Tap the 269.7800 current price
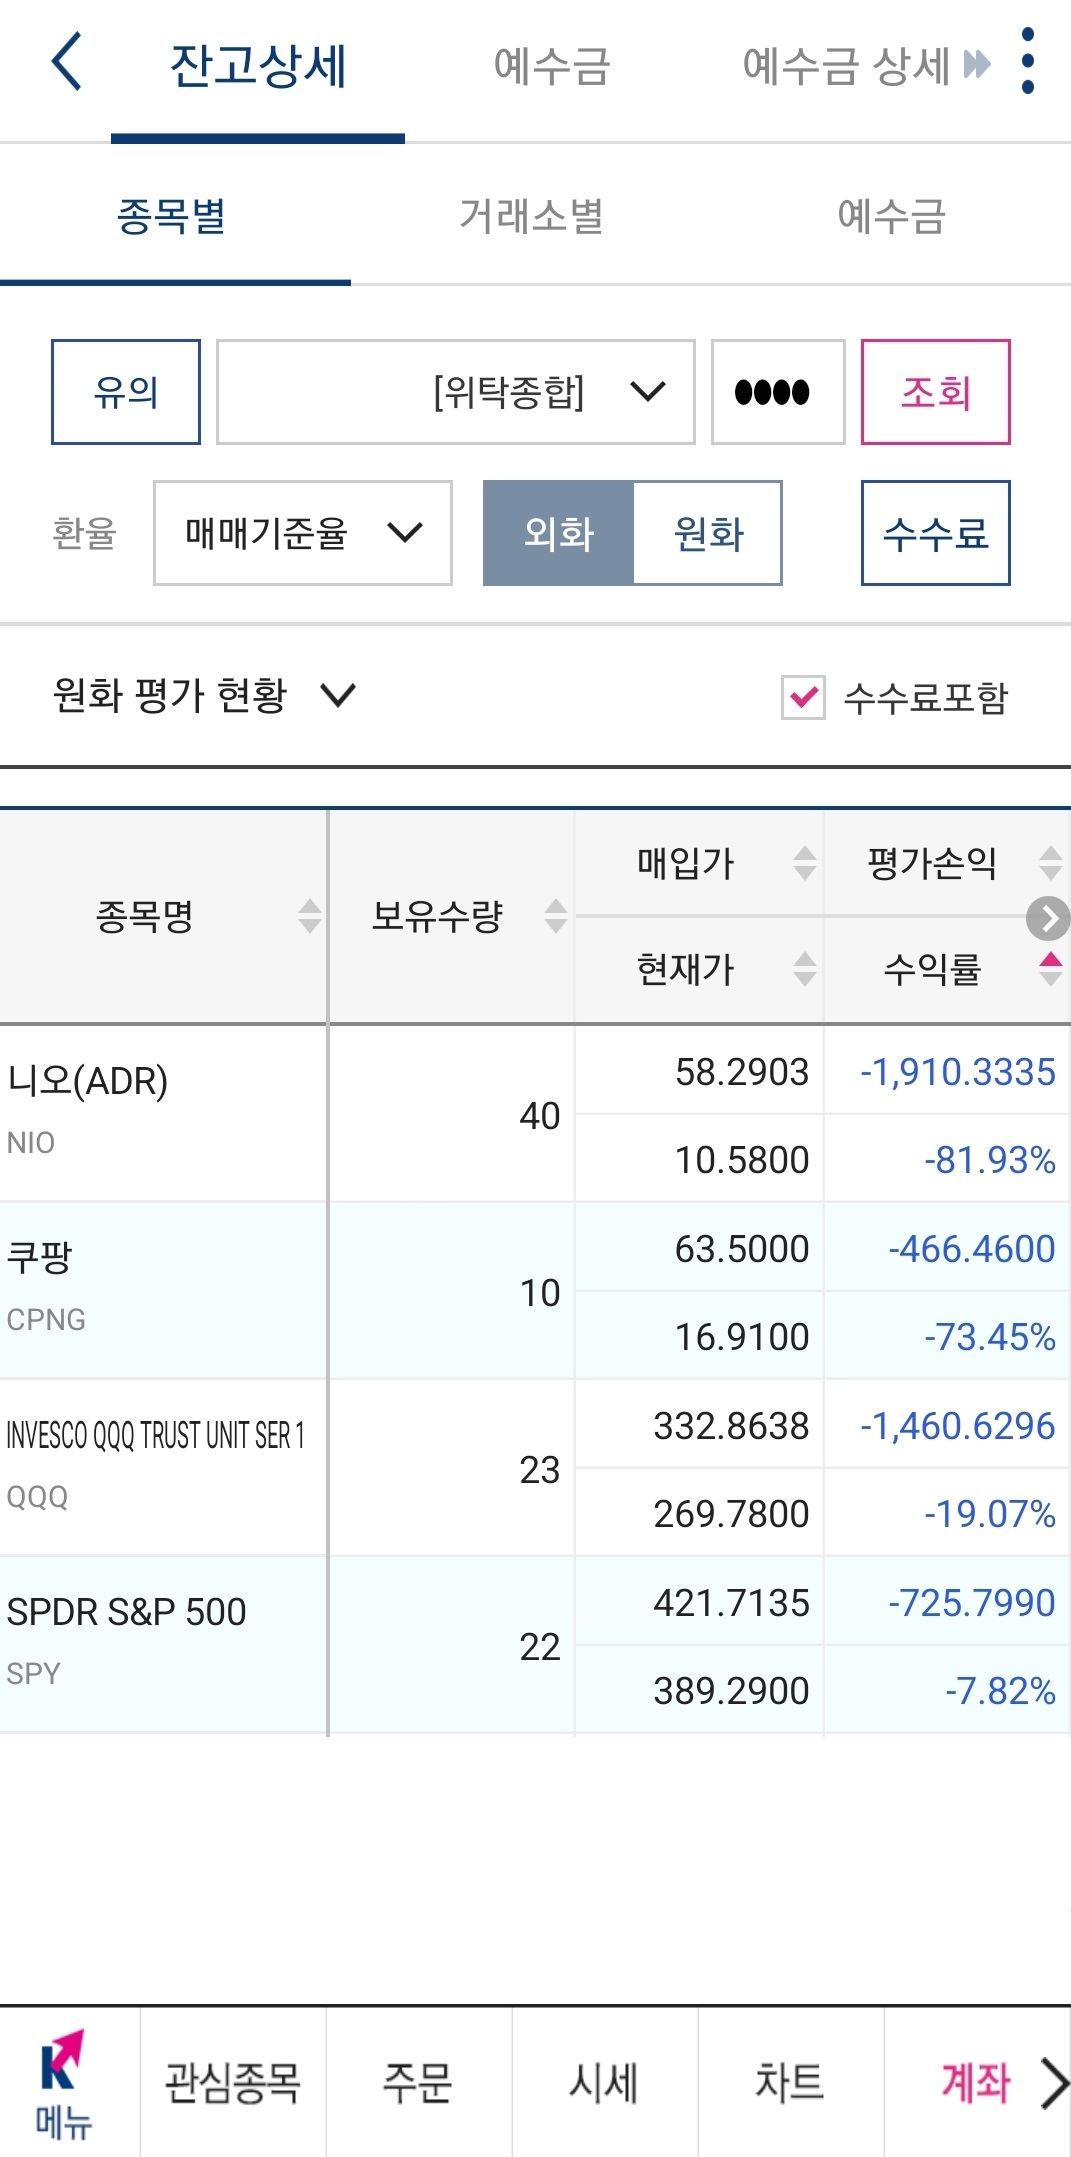The width and height of the screenshot is (1071, 2157). pos(731,1514)
